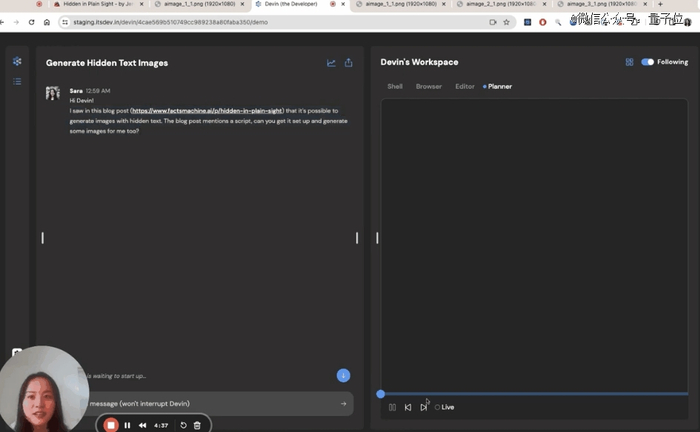Toggle the Live mode indicator
The image size is (700, 432).
click(444, 407)
